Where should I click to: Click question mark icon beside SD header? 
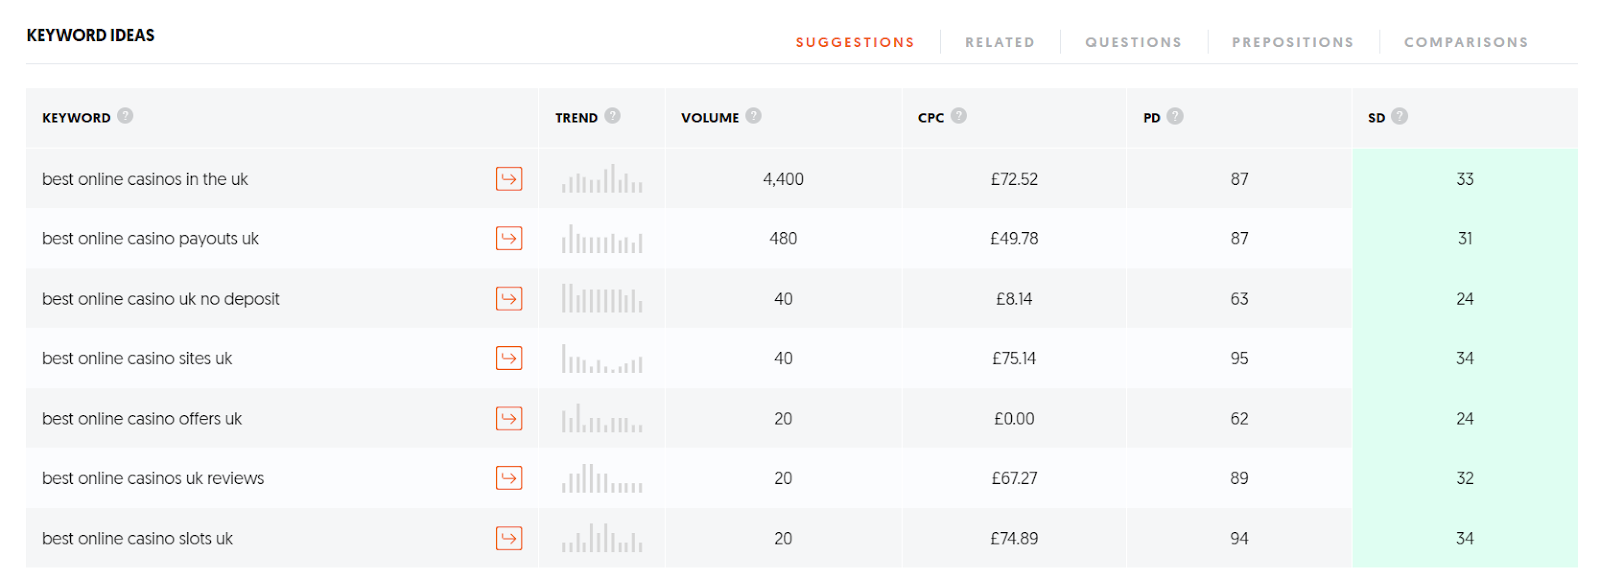[x=1400, y=116]
